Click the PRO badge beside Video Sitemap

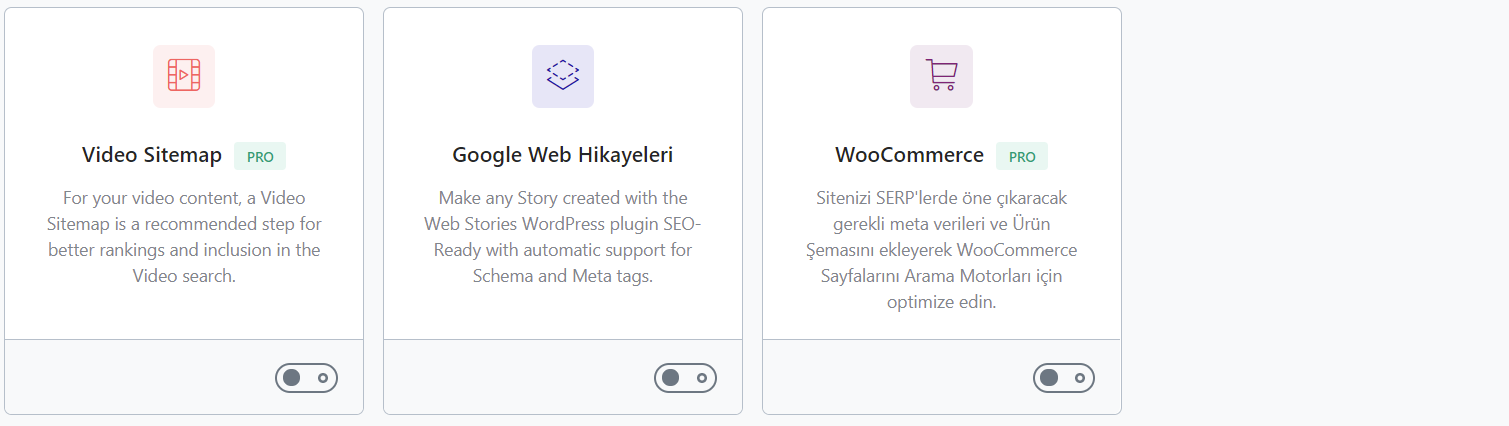(x=260, y=156)
